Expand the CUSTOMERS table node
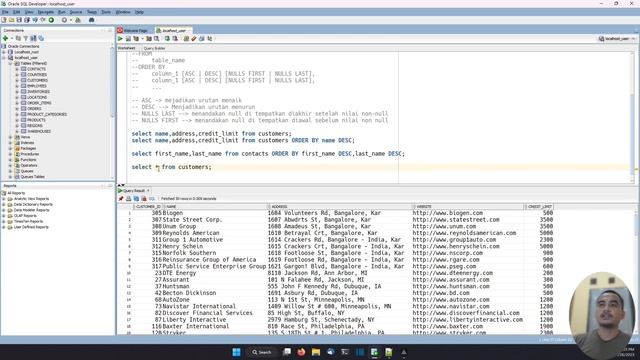 coord(17,80)
